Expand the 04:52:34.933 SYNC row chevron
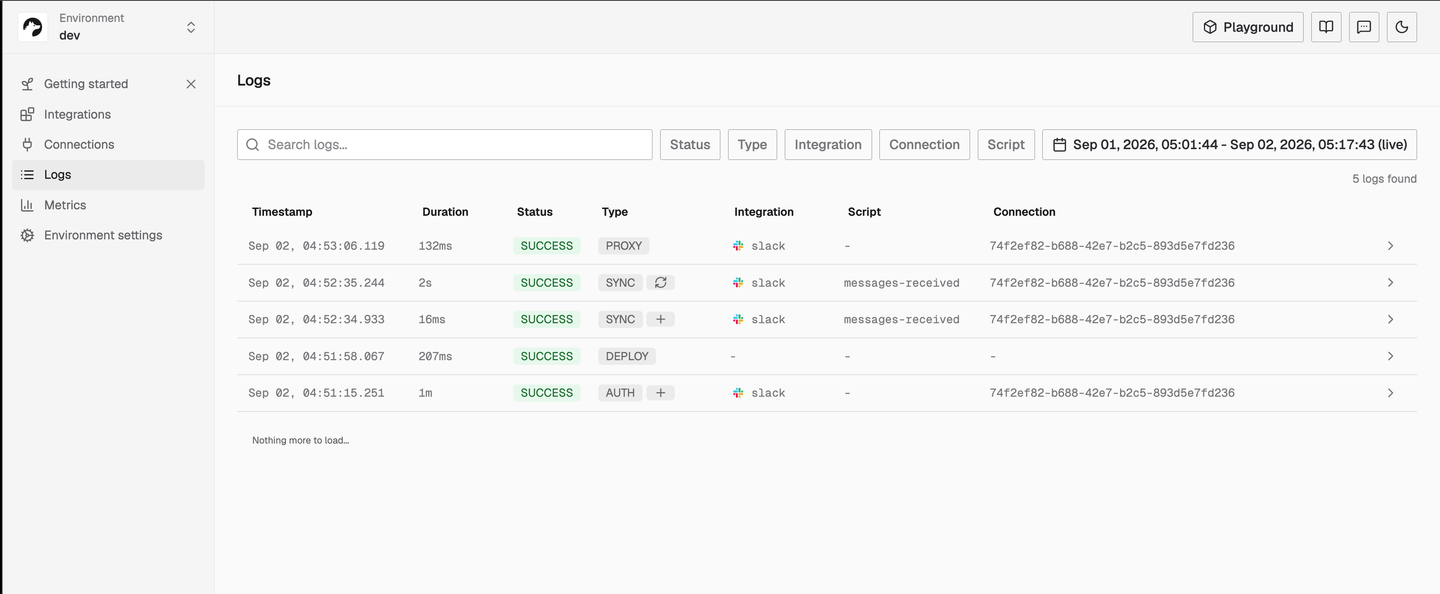1440x594 pixels. coord(1390,320)
